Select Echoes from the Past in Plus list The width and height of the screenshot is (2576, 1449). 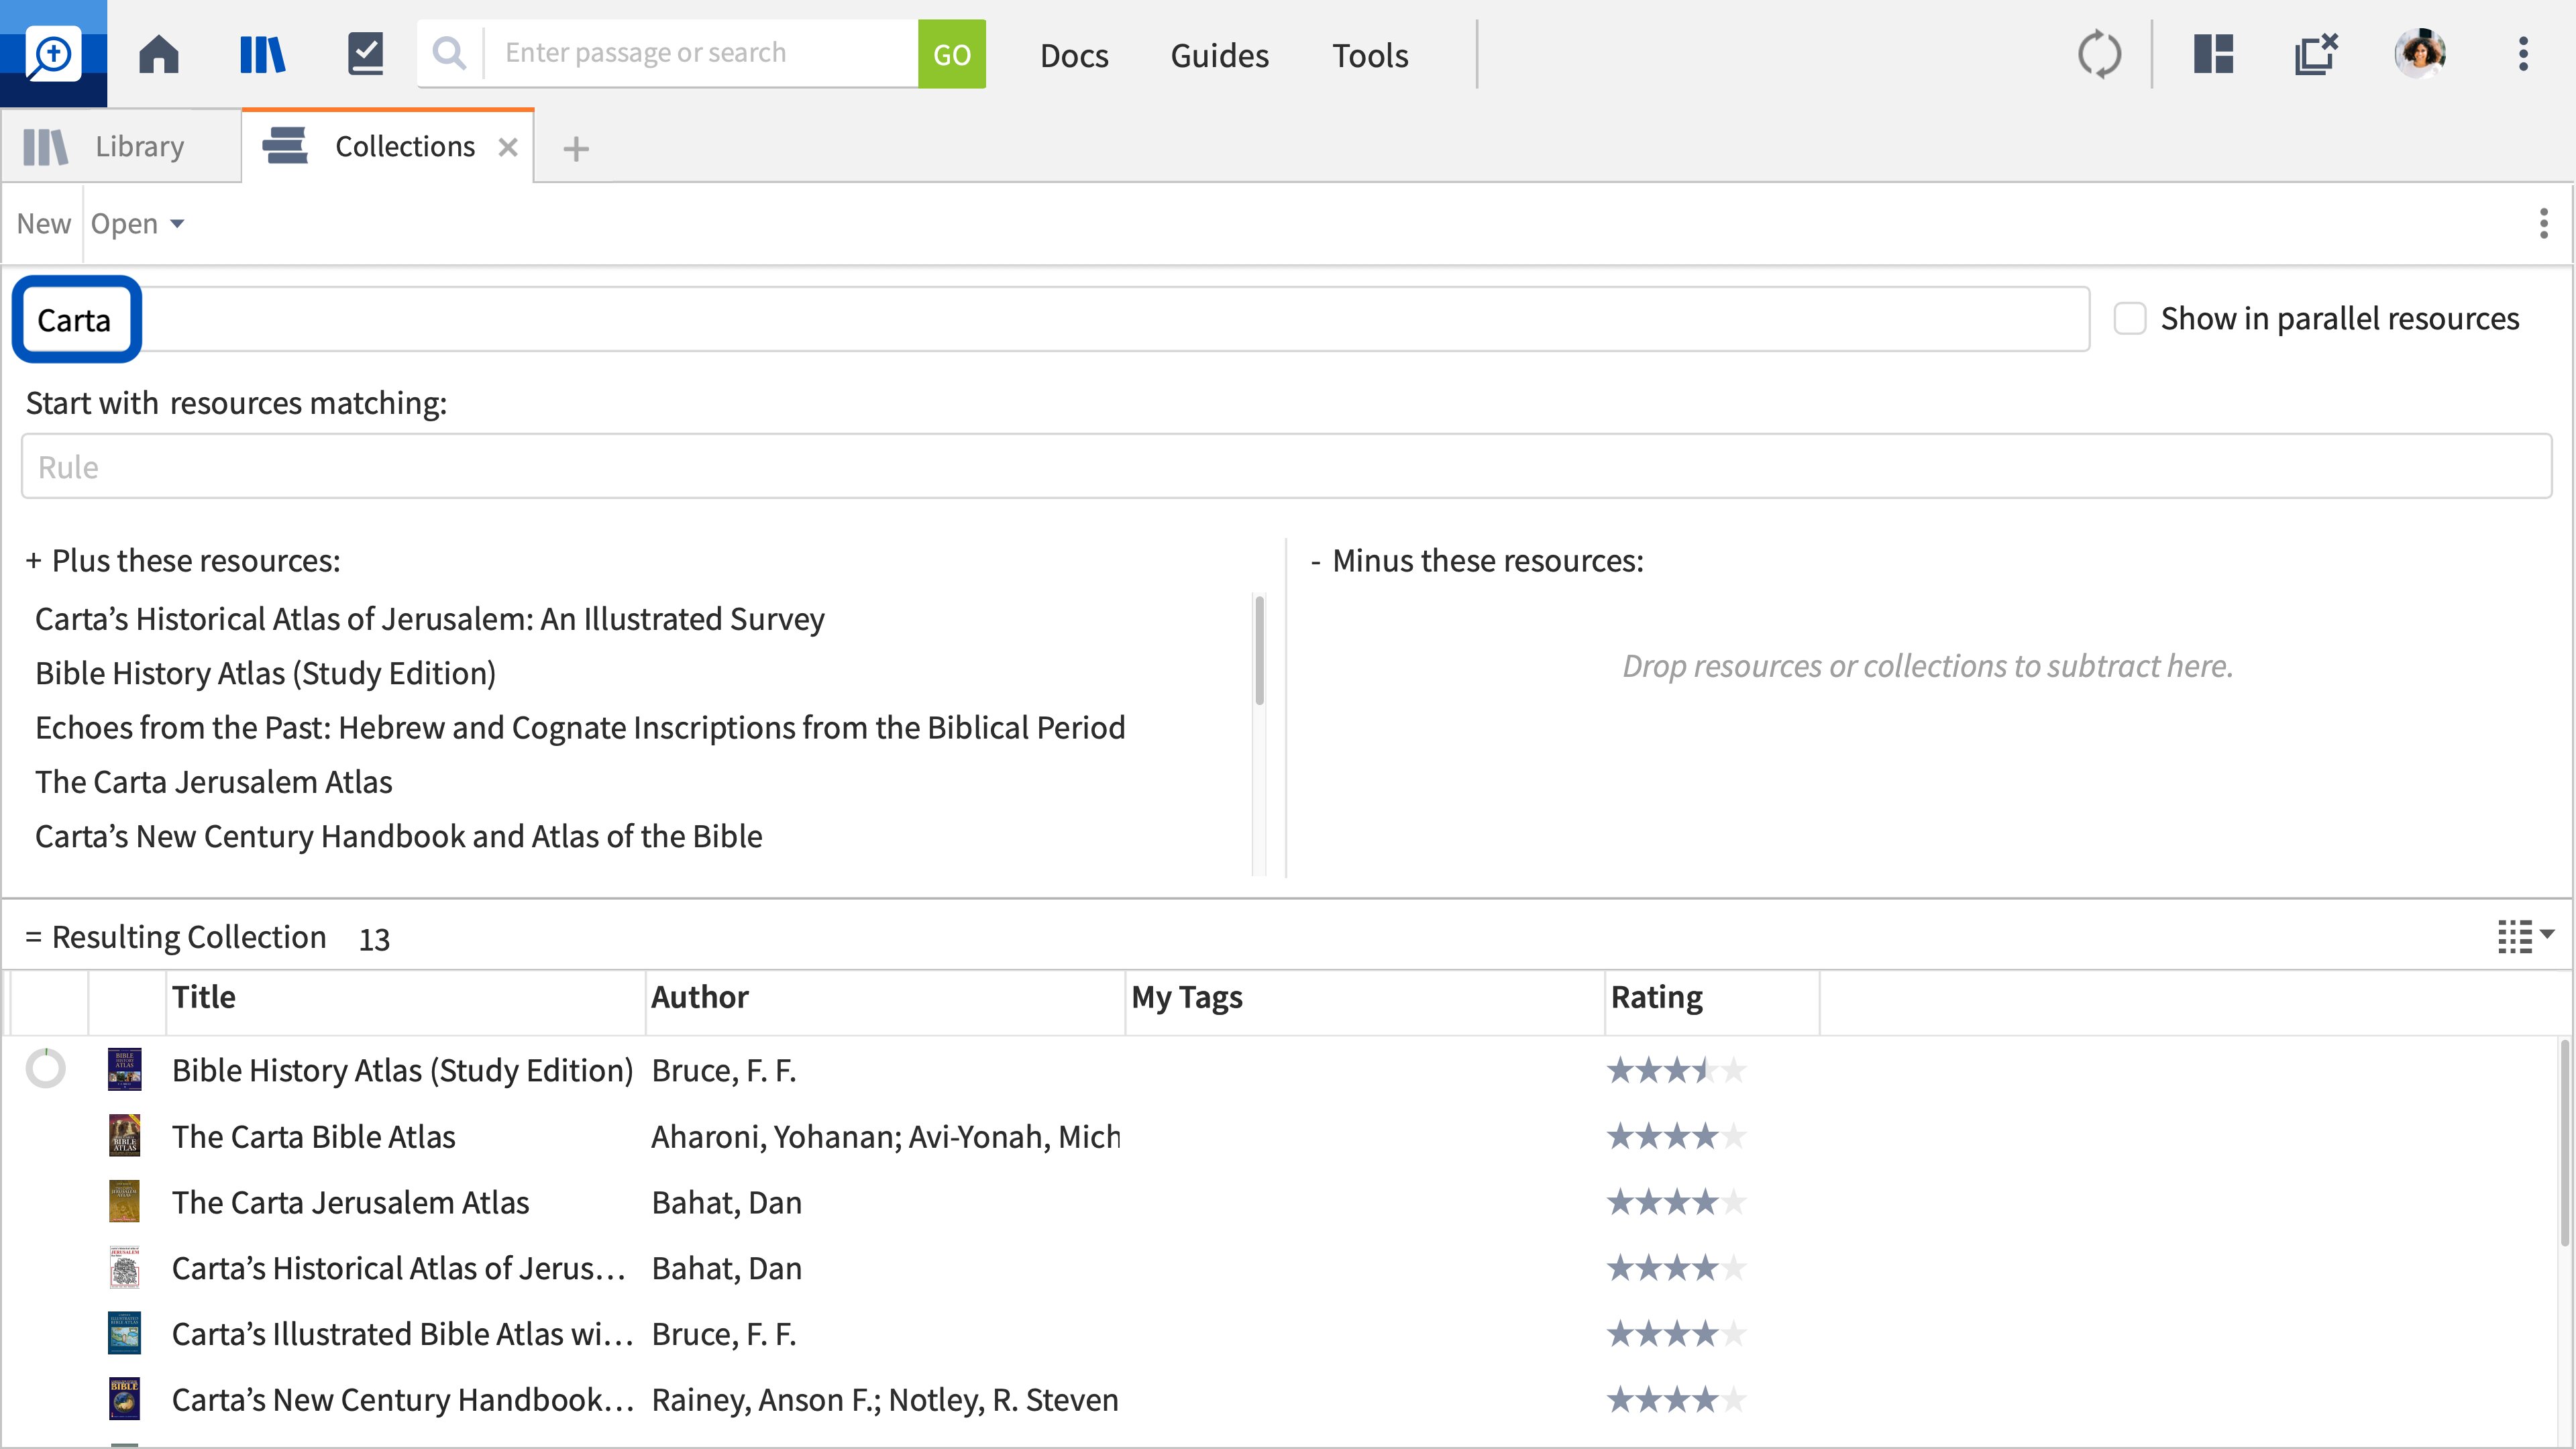(580, 727)
